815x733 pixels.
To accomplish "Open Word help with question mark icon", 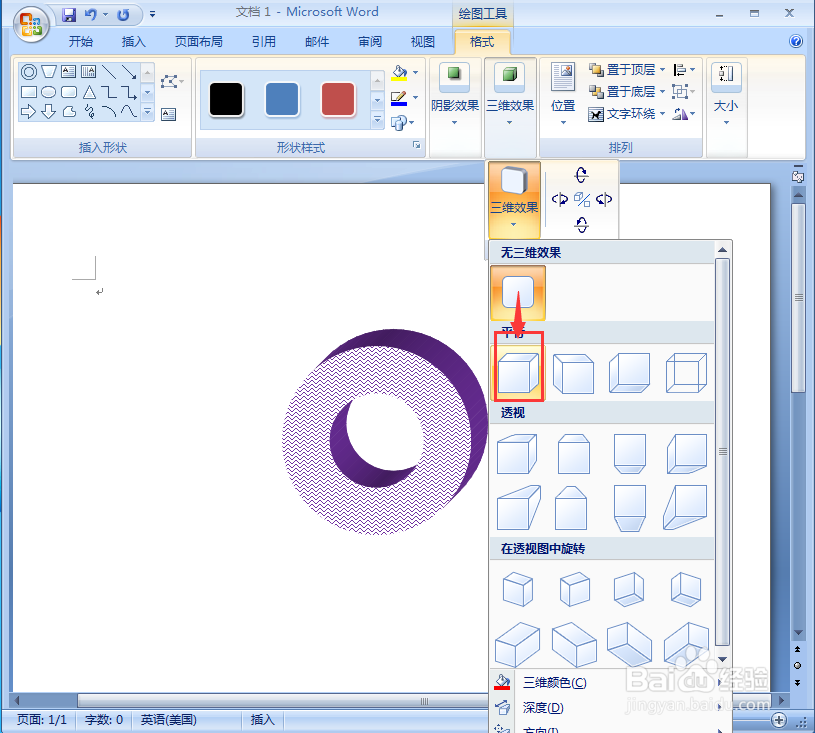I will tap(796, 41).
